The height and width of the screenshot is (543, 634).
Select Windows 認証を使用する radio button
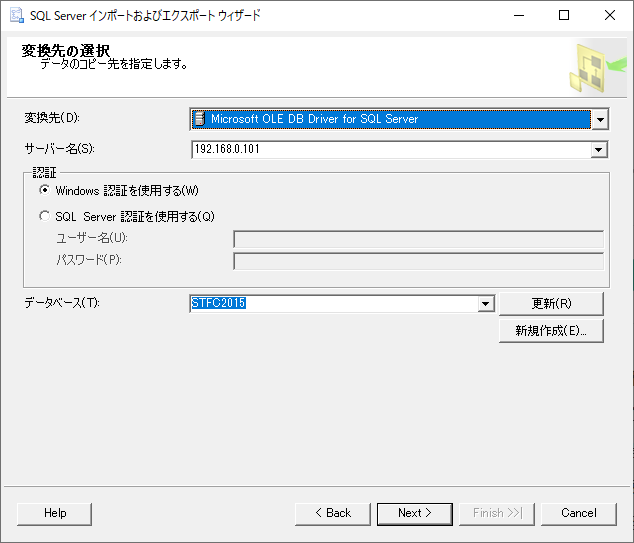tap(44, 190)
